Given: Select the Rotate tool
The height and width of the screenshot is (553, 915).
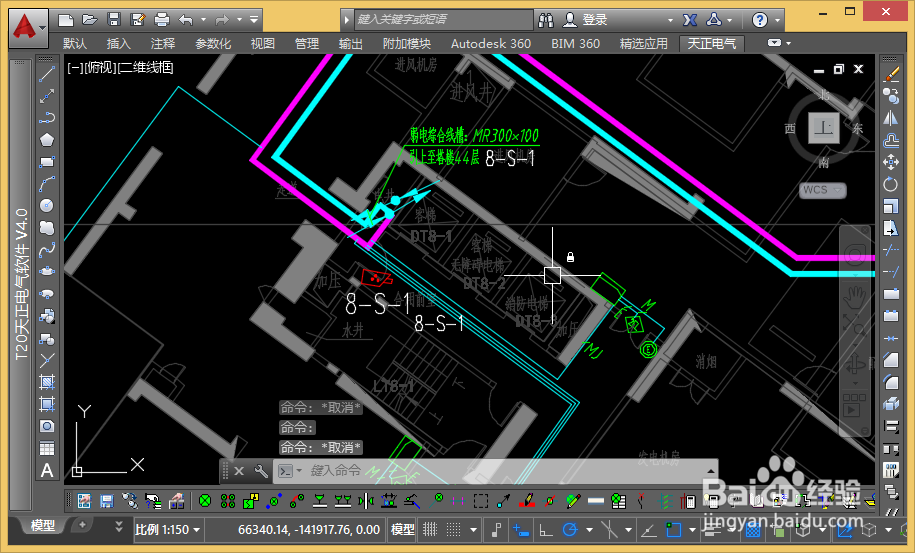Looking at the screenshot, I should point(890,184).
